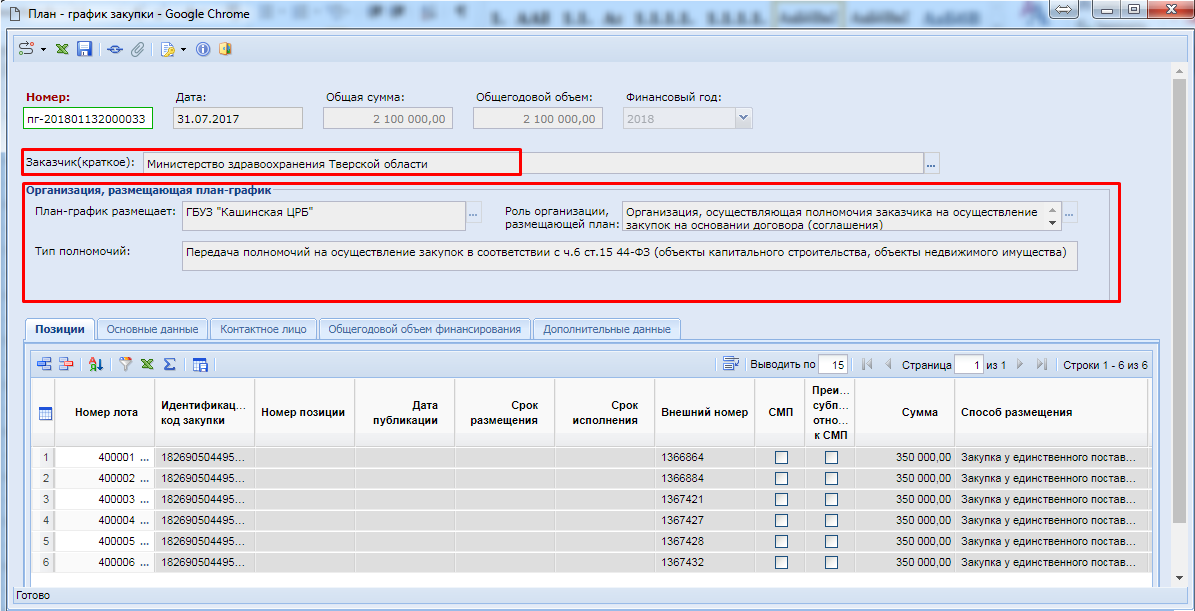Check the subcontractor СМП checkbox in row 6
Viewport: 1195px width, 611px height.
click(831, 562)
